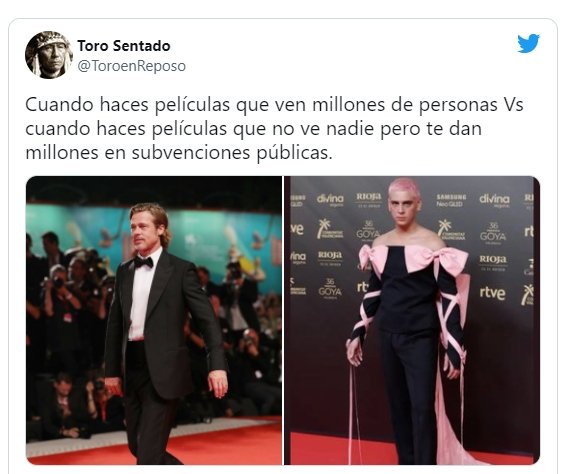Click the palm tree logo beside pink hair
575x474 pixels.
[451, 230]
